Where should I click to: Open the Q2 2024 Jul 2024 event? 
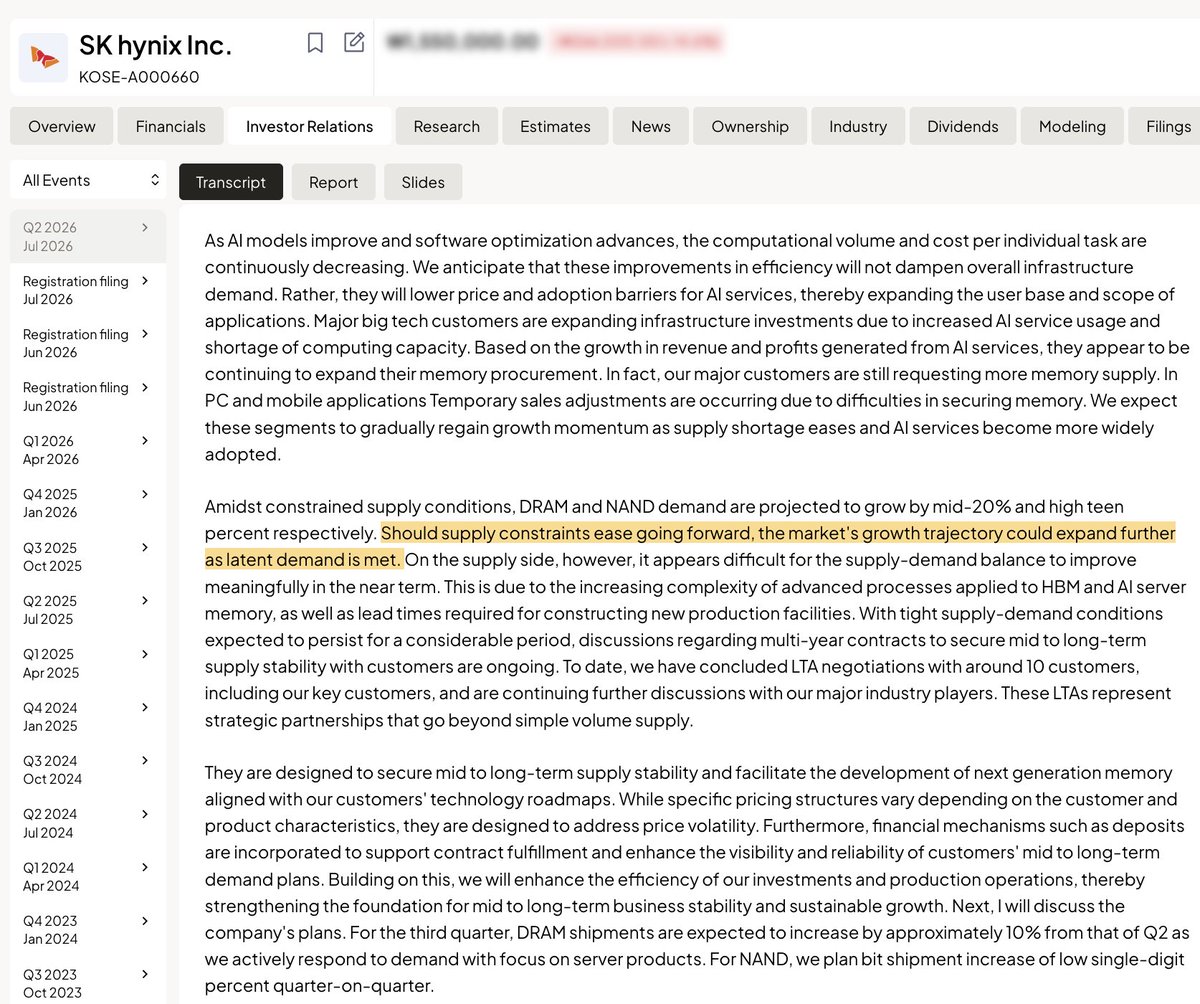coord(88,823)
